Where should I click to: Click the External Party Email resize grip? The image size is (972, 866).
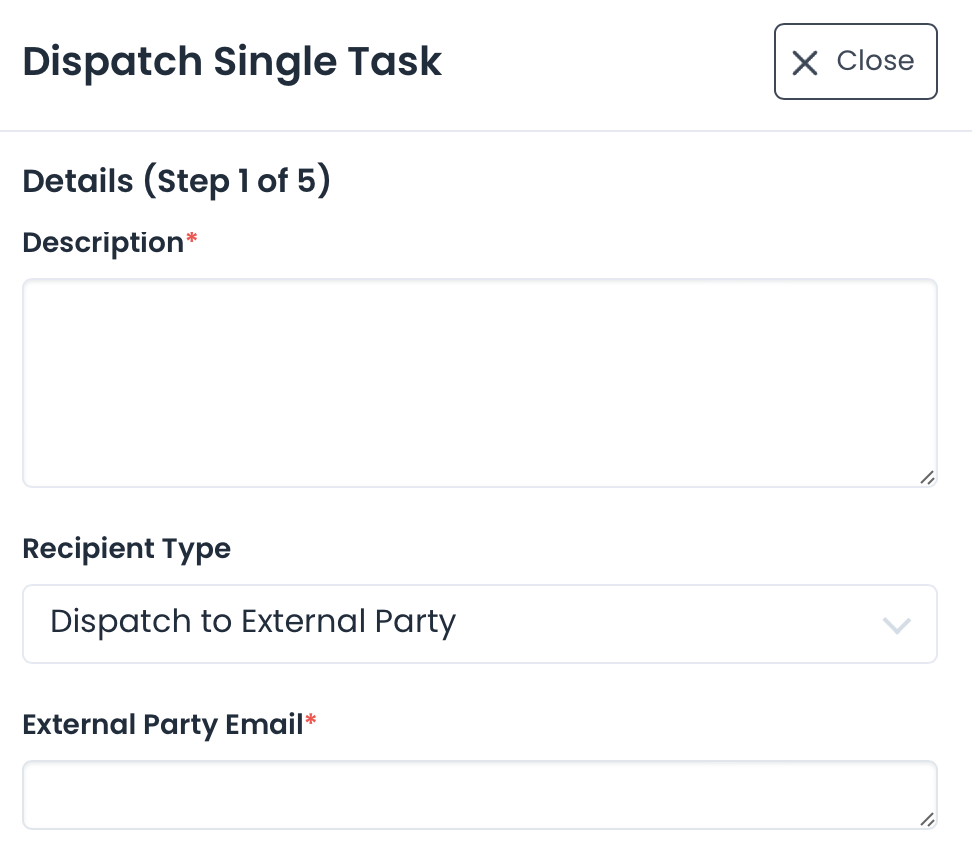[x=927, y=819]
